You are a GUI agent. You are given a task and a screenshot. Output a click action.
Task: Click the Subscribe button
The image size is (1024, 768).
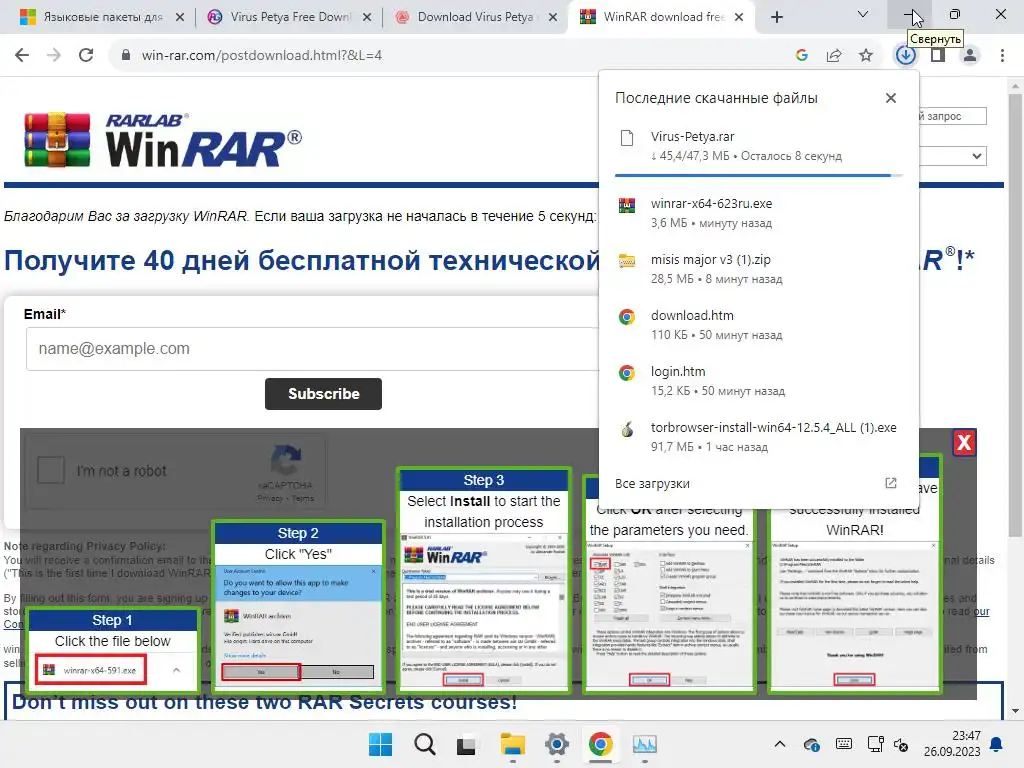point(323,394)
